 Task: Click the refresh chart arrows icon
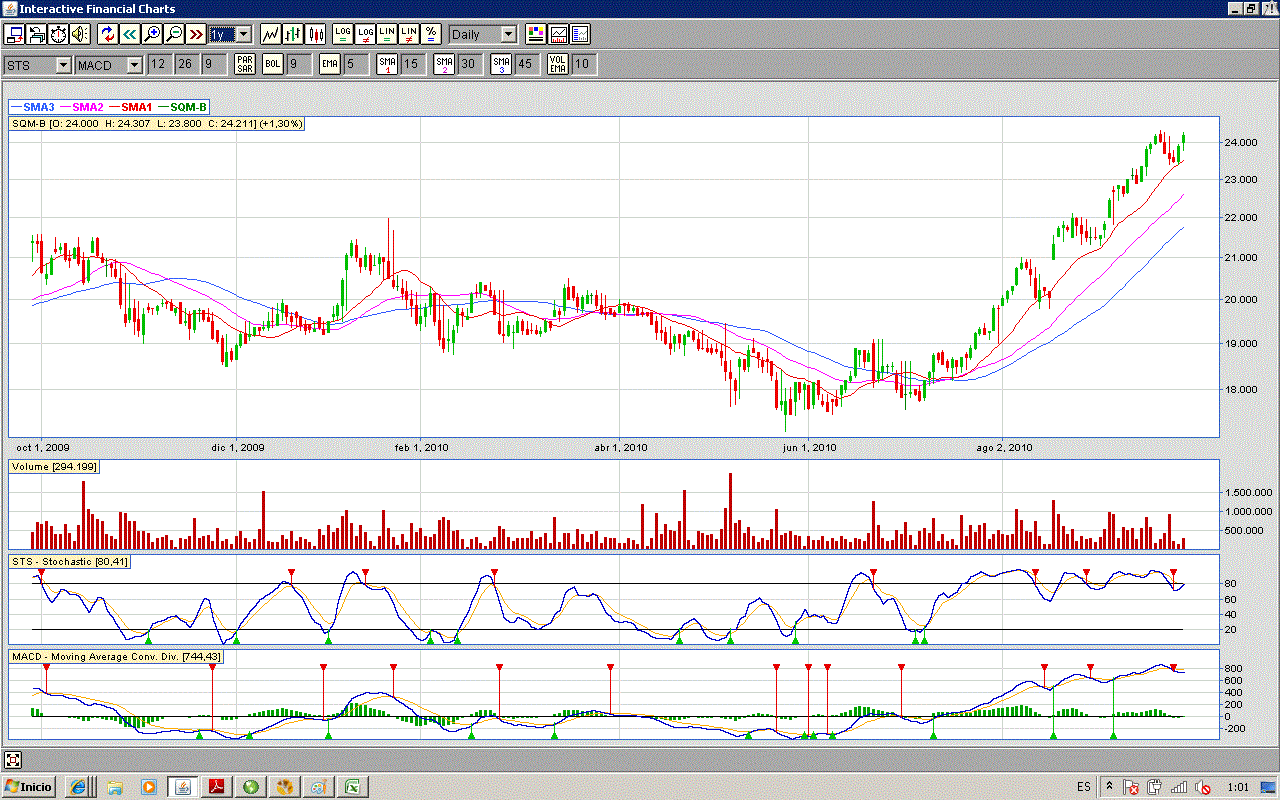107,34
